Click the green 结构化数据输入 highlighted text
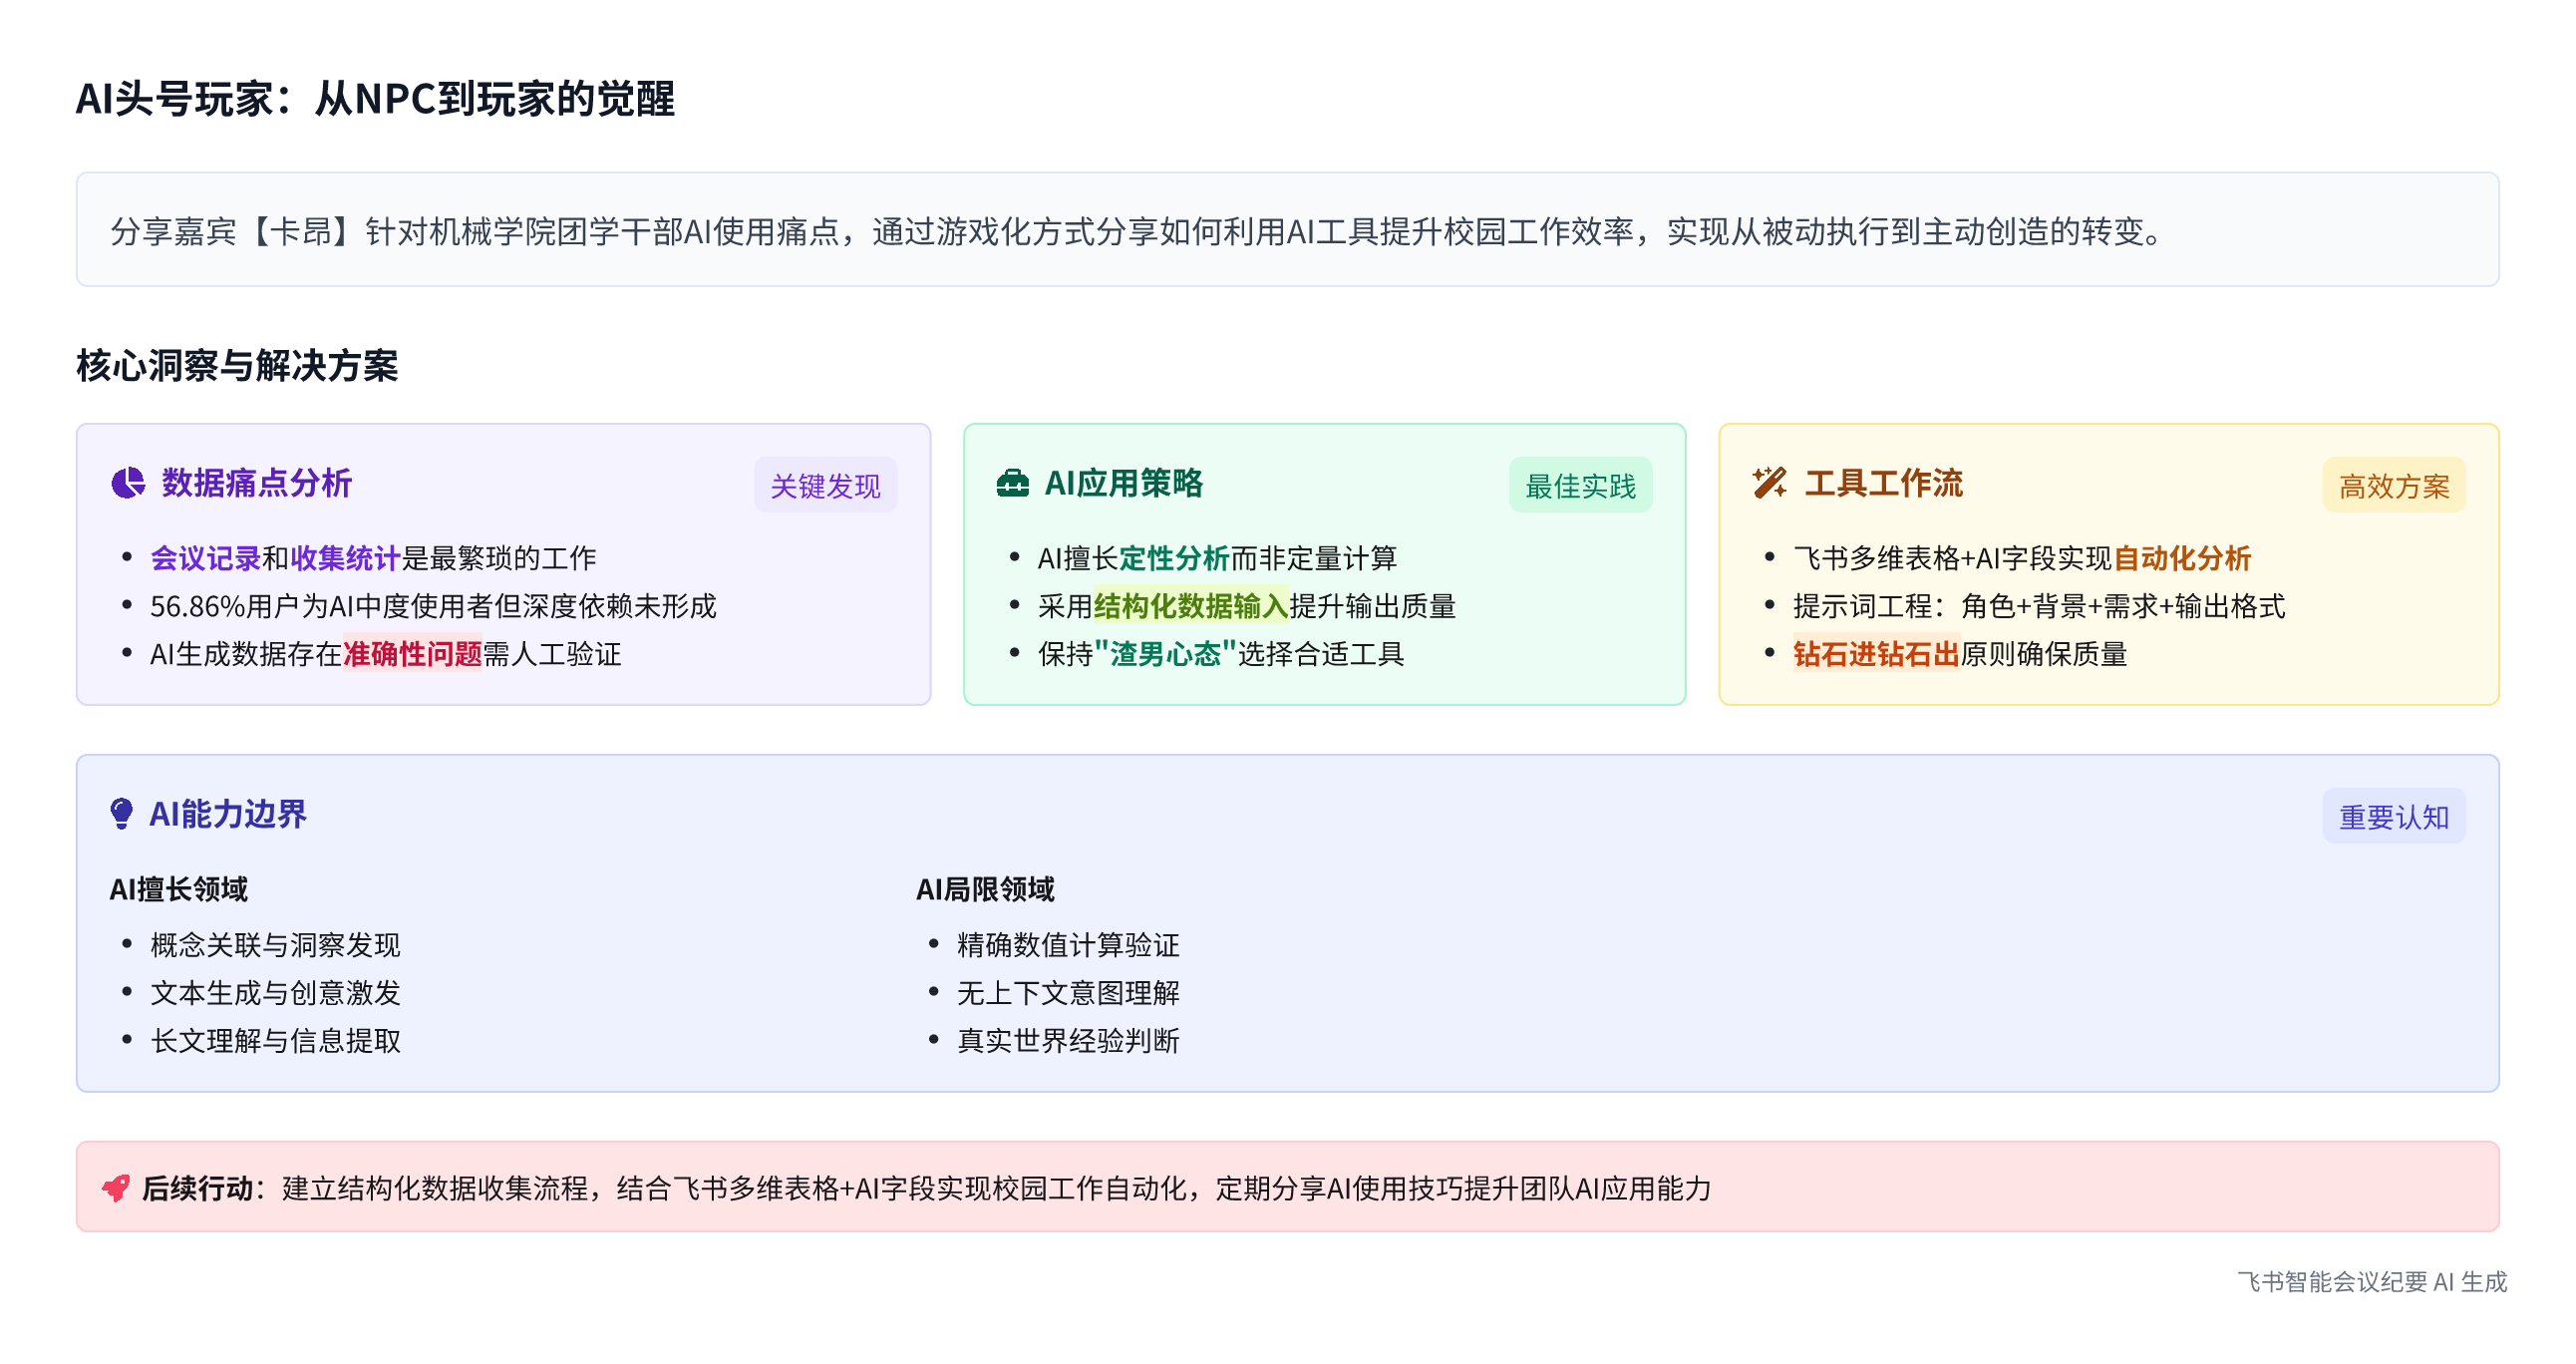The height and width of the screenshot is (1364, 2576). 1190,606
